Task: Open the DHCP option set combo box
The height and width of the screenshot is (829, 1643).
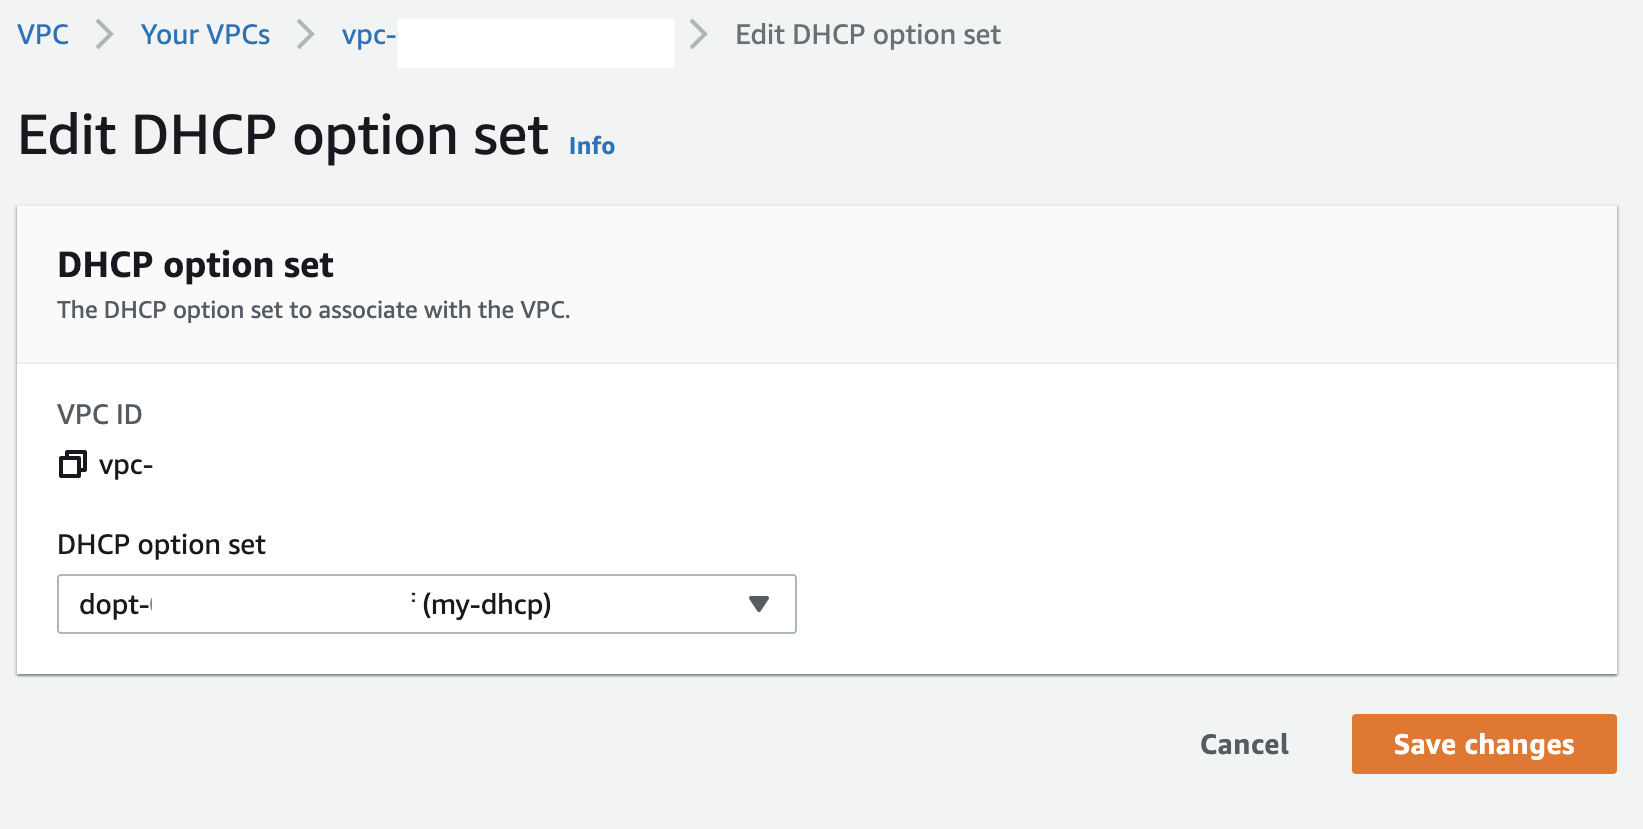Action: pos(427,604)
